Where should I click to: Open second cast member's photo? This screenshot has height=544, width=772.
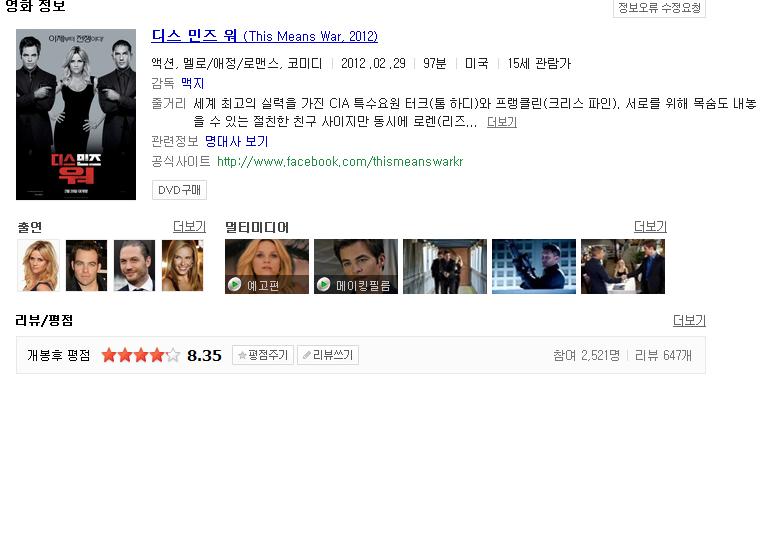click(x=87, y=265)
